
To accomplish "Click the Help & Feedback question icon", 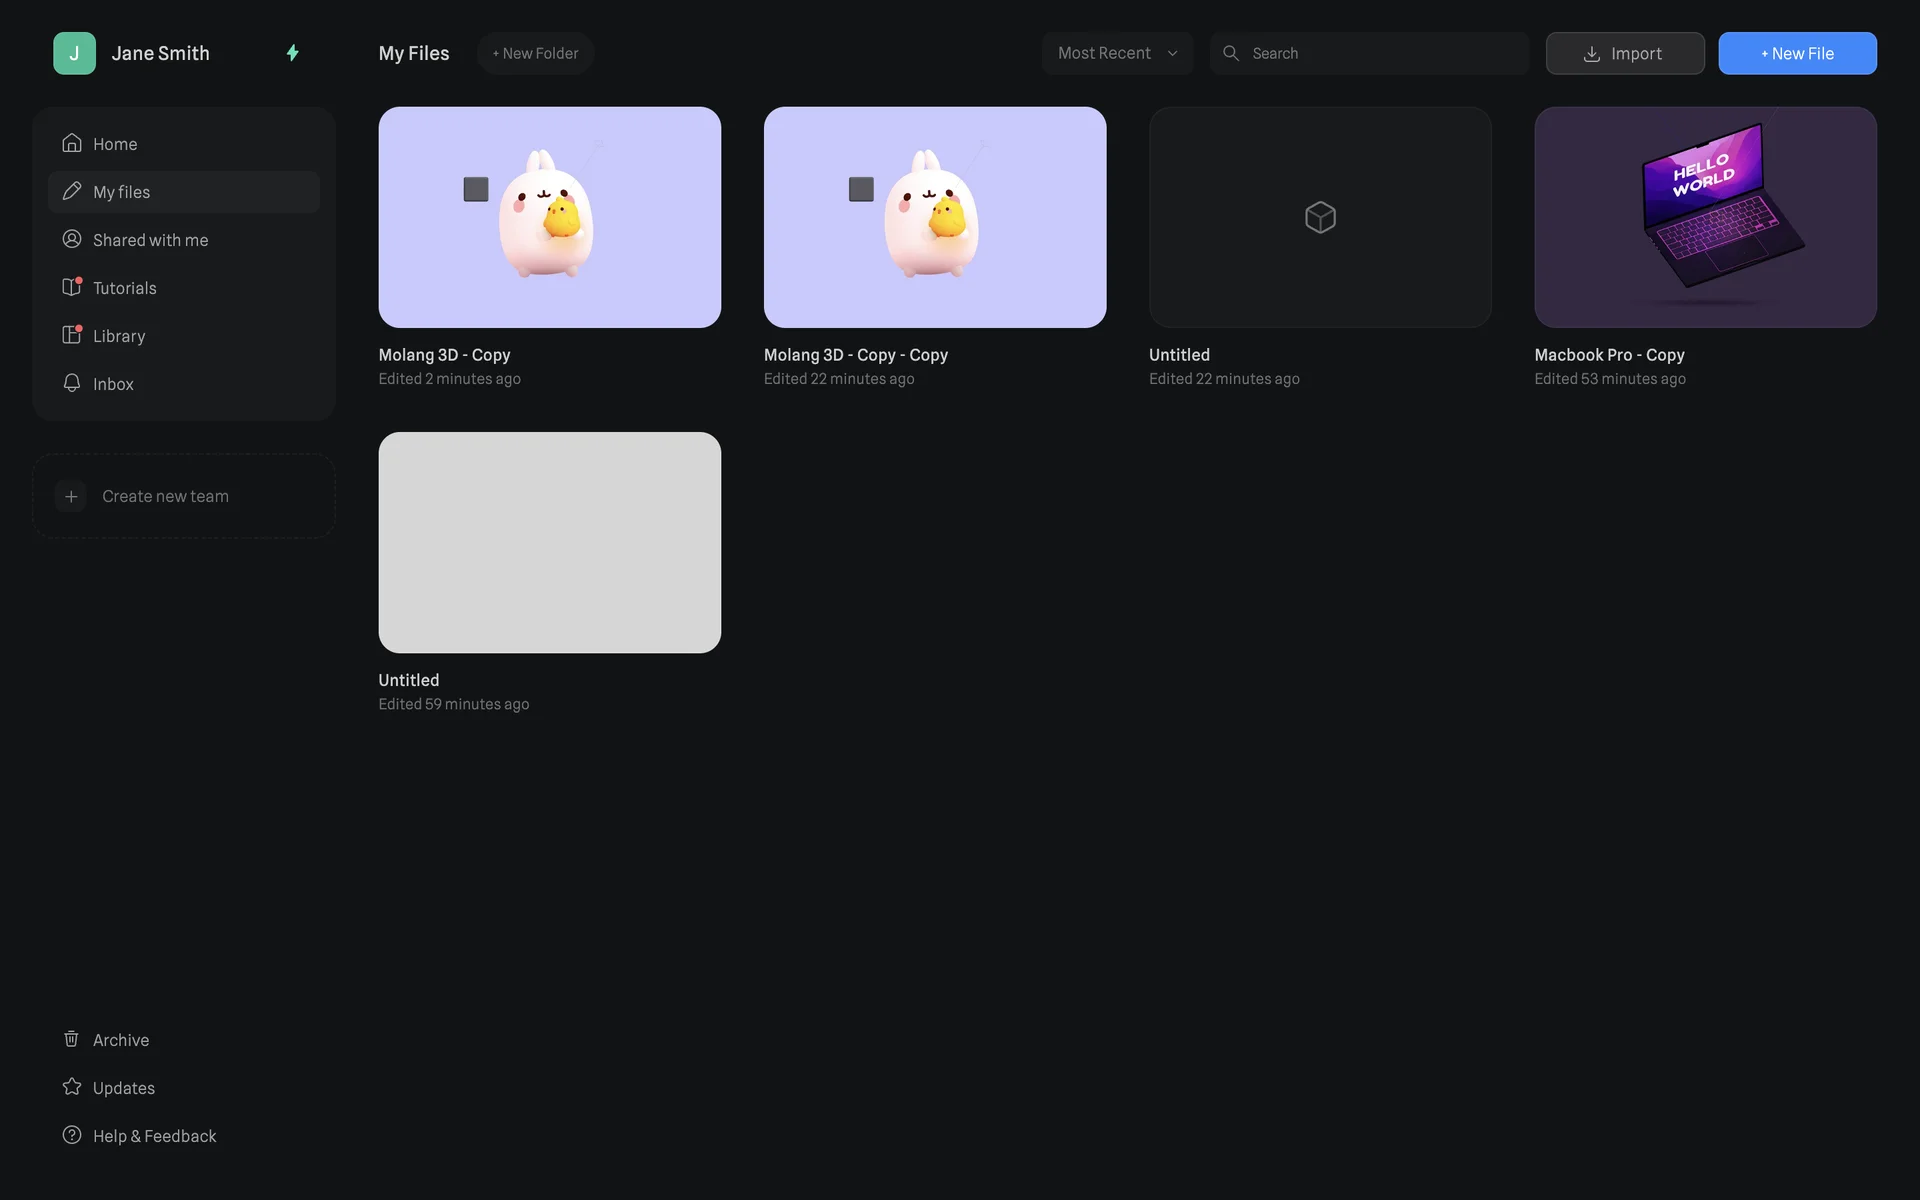I will tap(72, 1135).
